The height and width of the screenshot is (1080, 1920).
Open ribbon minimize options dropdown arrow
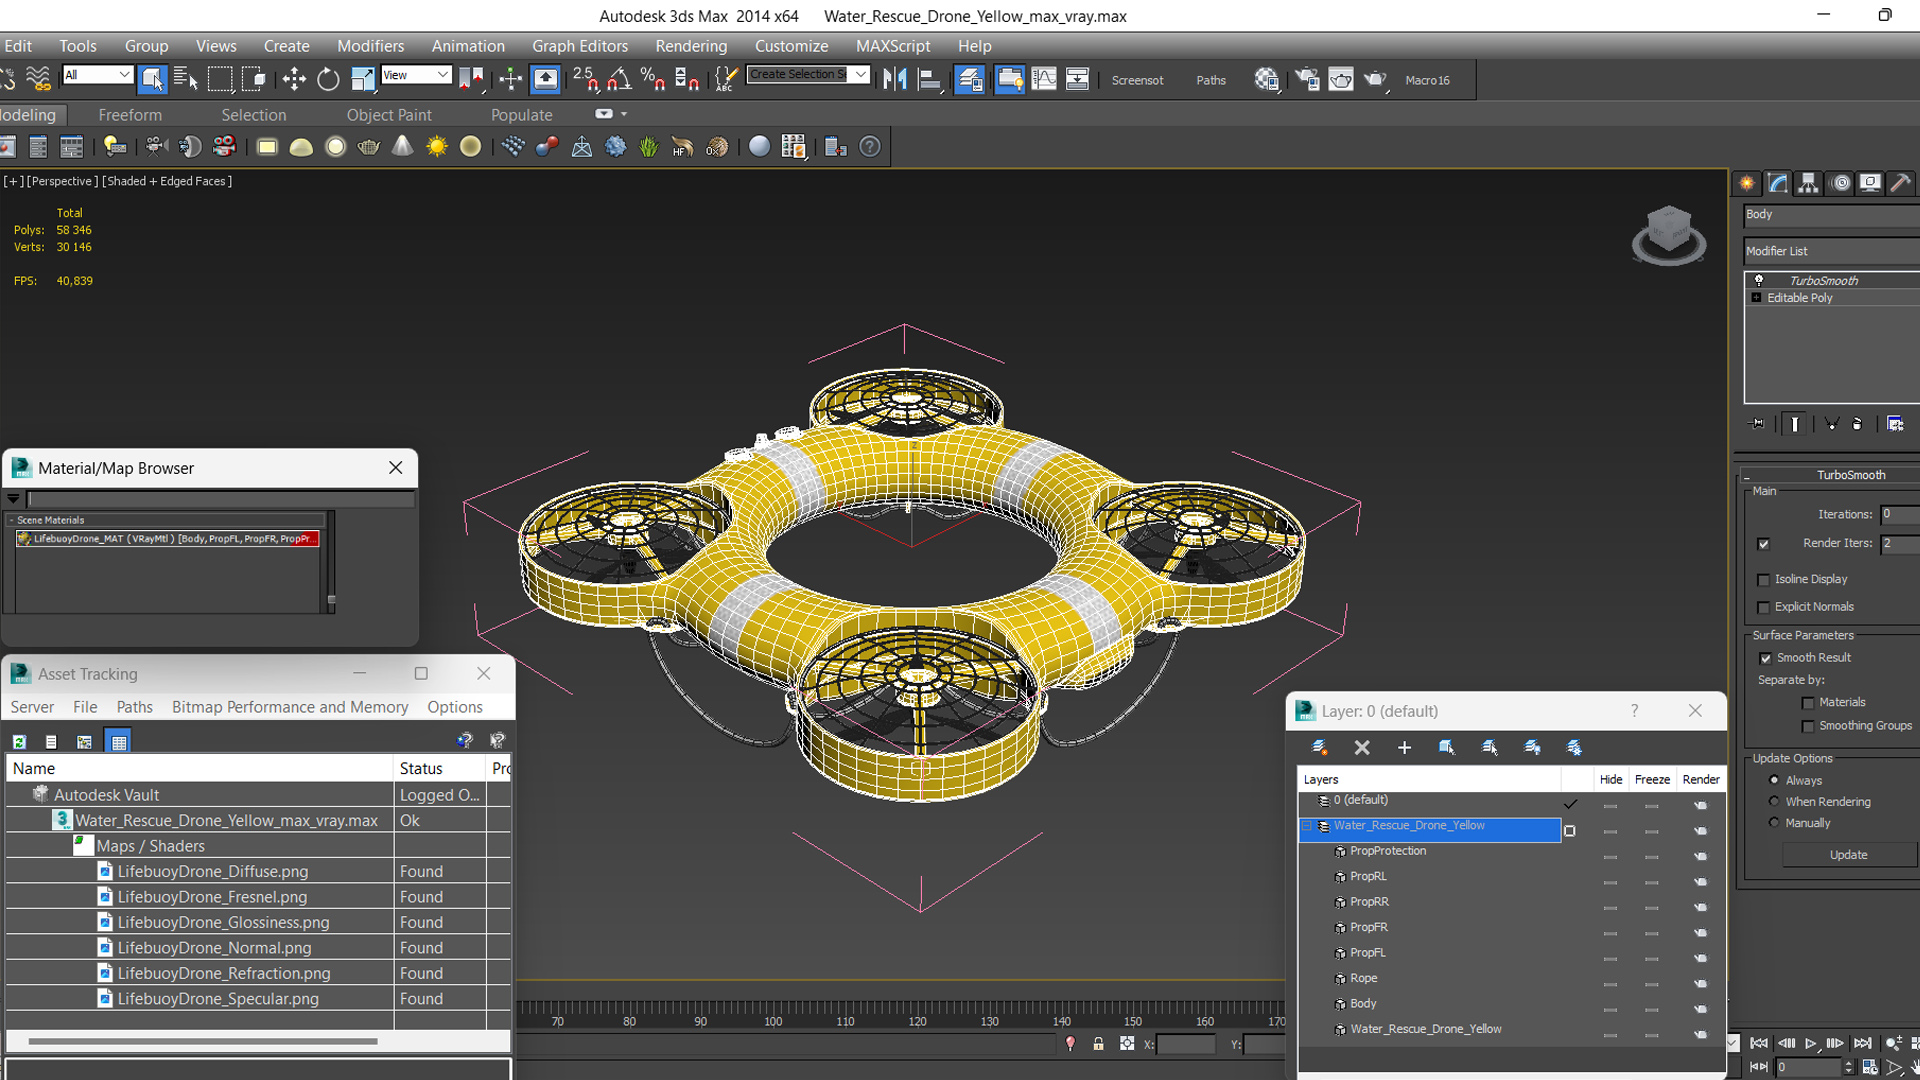[x=624, y=114]
